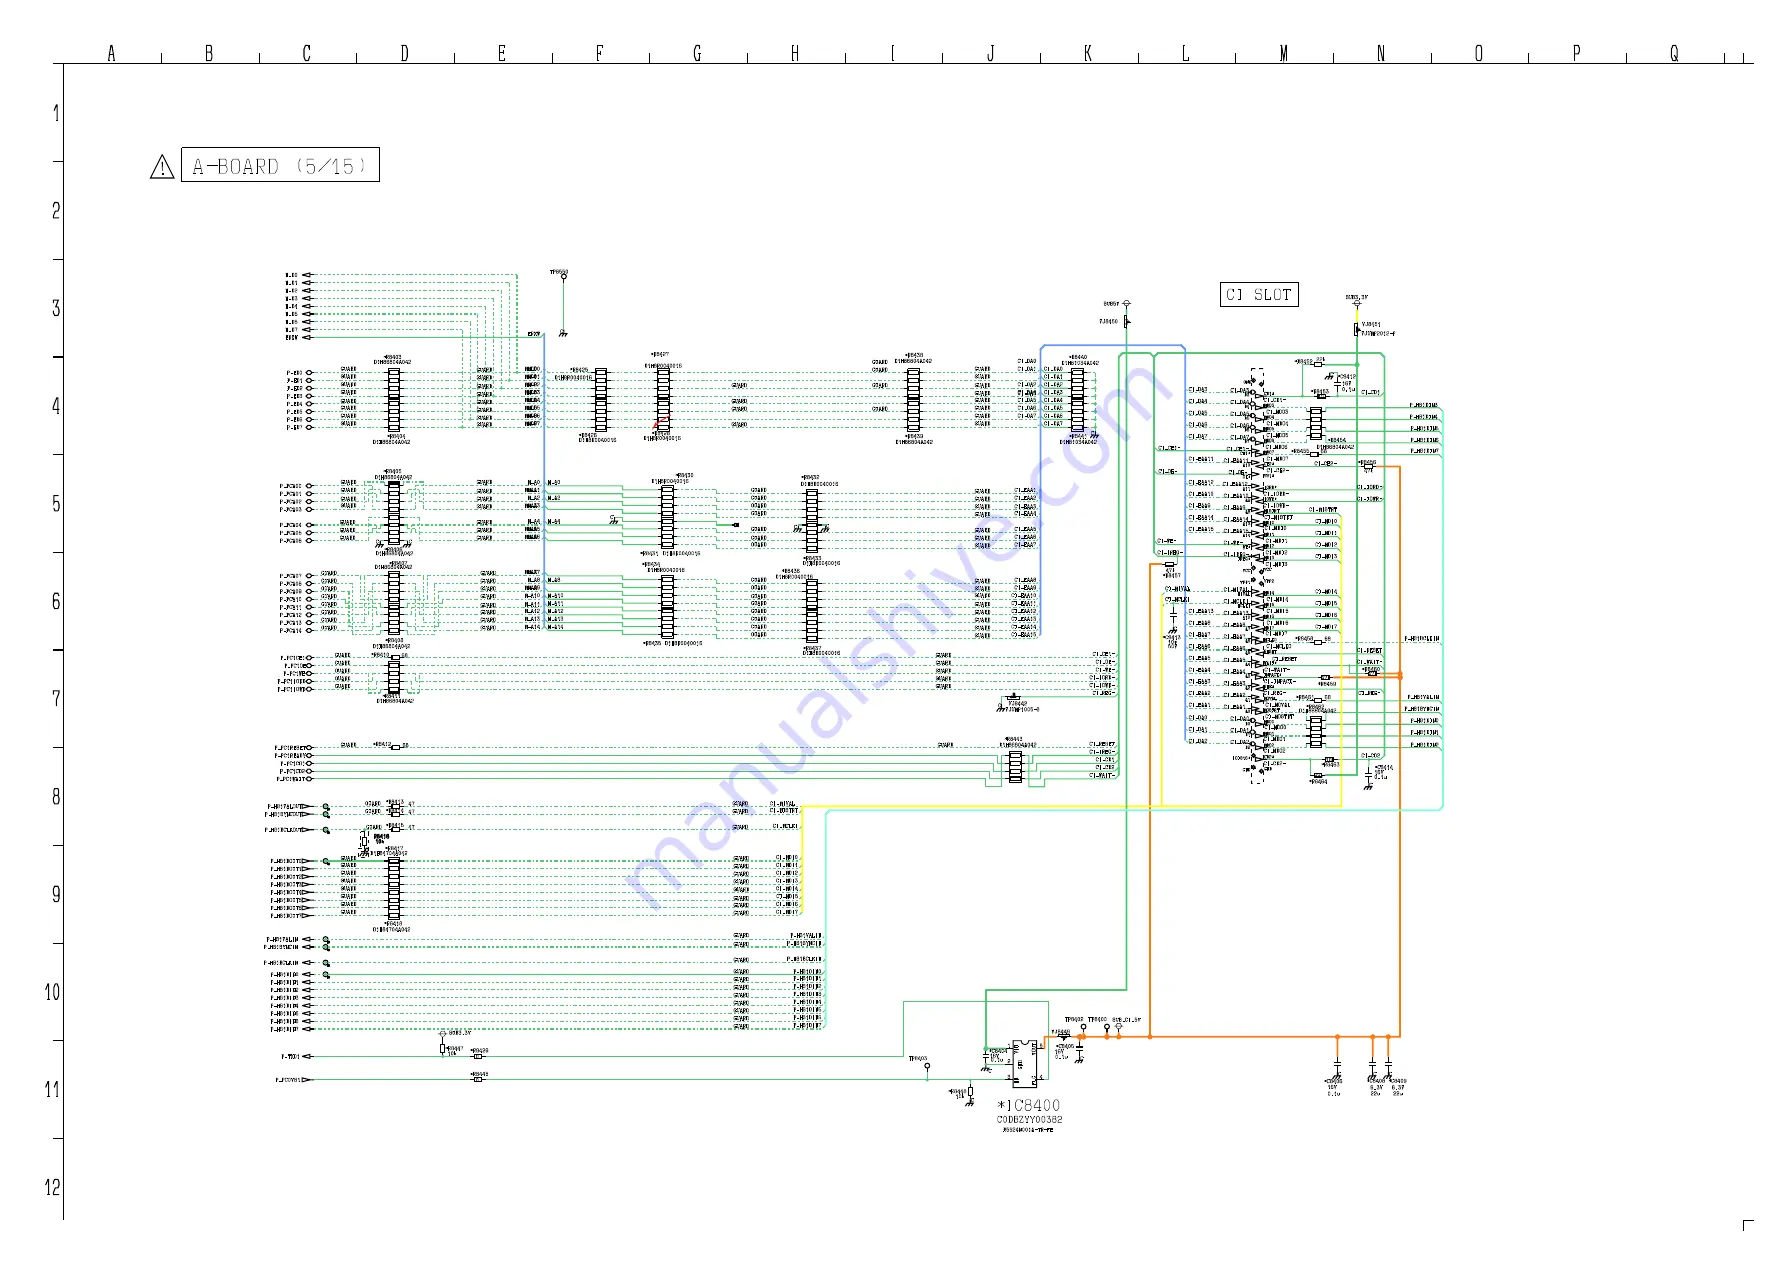This screenshot has width=1787, height=1263.
Task: Click the part number C0DBZYY00382
Action: 1029,1120
